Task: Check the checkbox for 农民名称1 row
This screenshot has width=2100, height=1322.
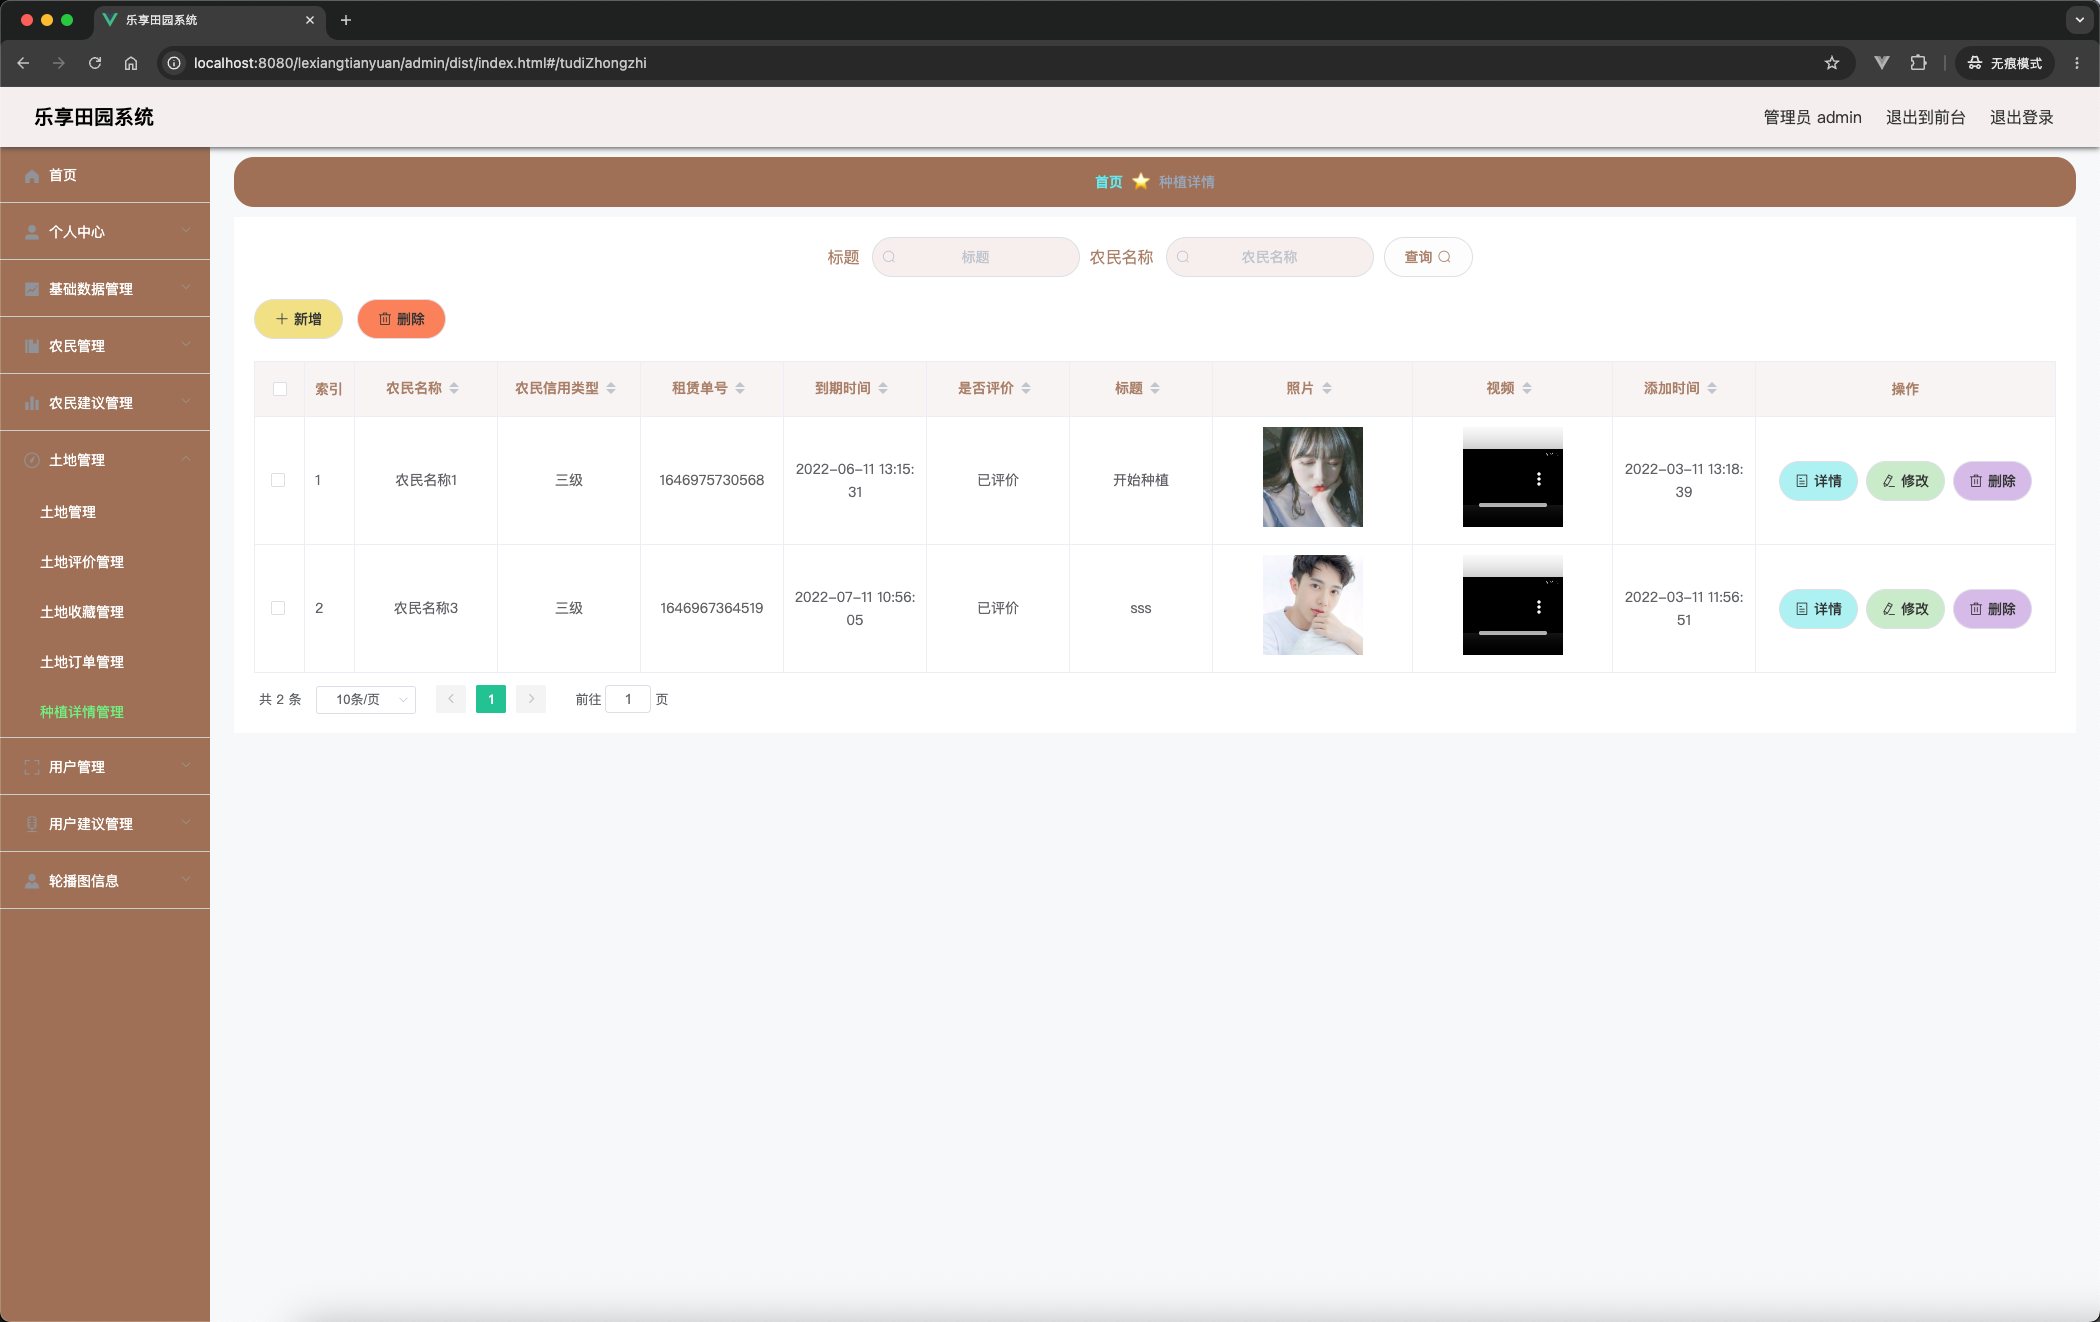Action: point(278,480)
